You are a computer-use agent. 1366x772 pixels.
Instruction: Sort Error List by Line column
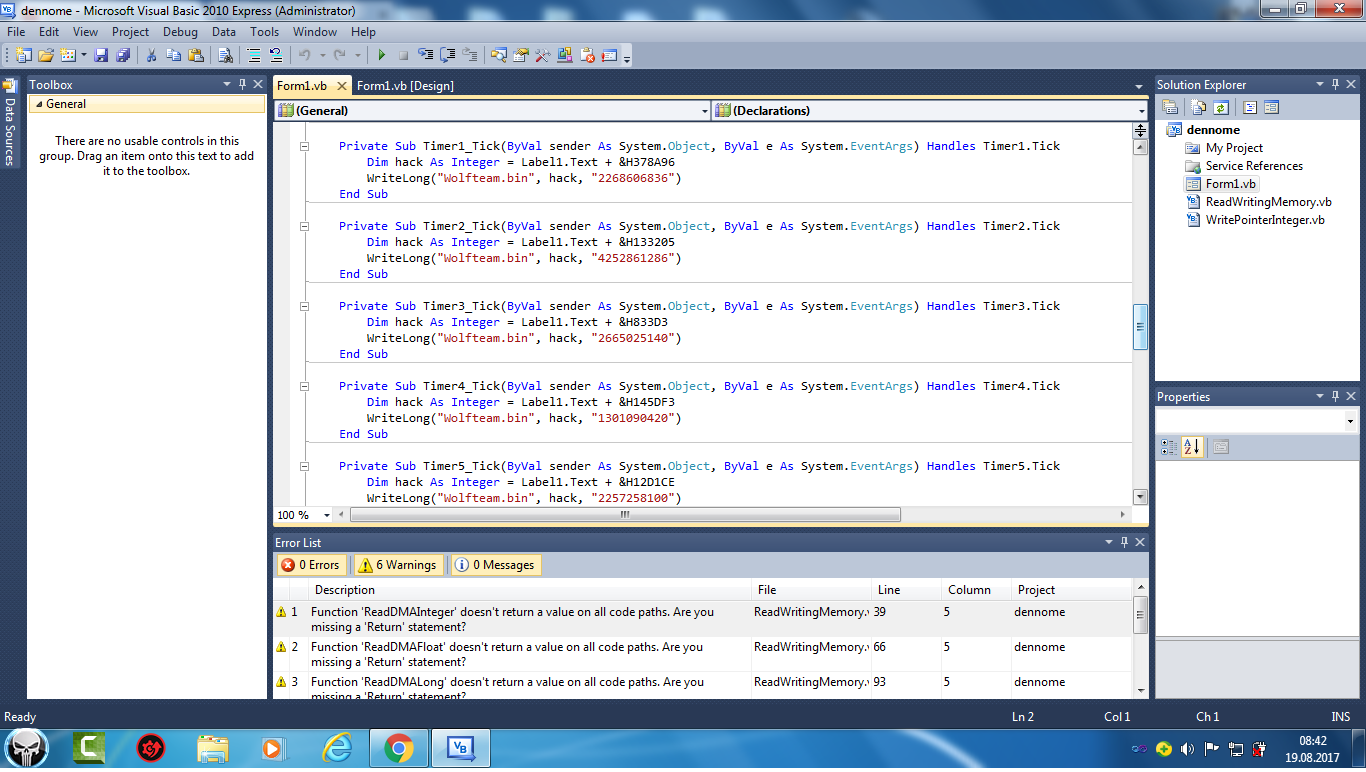click(x=906, y=590)
